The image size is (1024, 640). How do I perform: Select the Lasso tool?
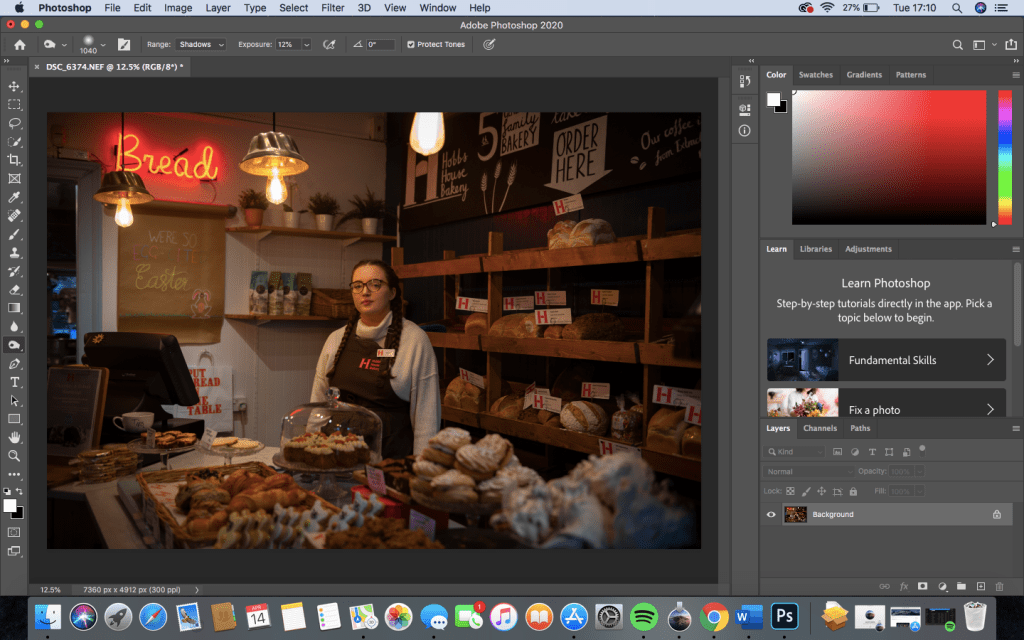point(14,123)
